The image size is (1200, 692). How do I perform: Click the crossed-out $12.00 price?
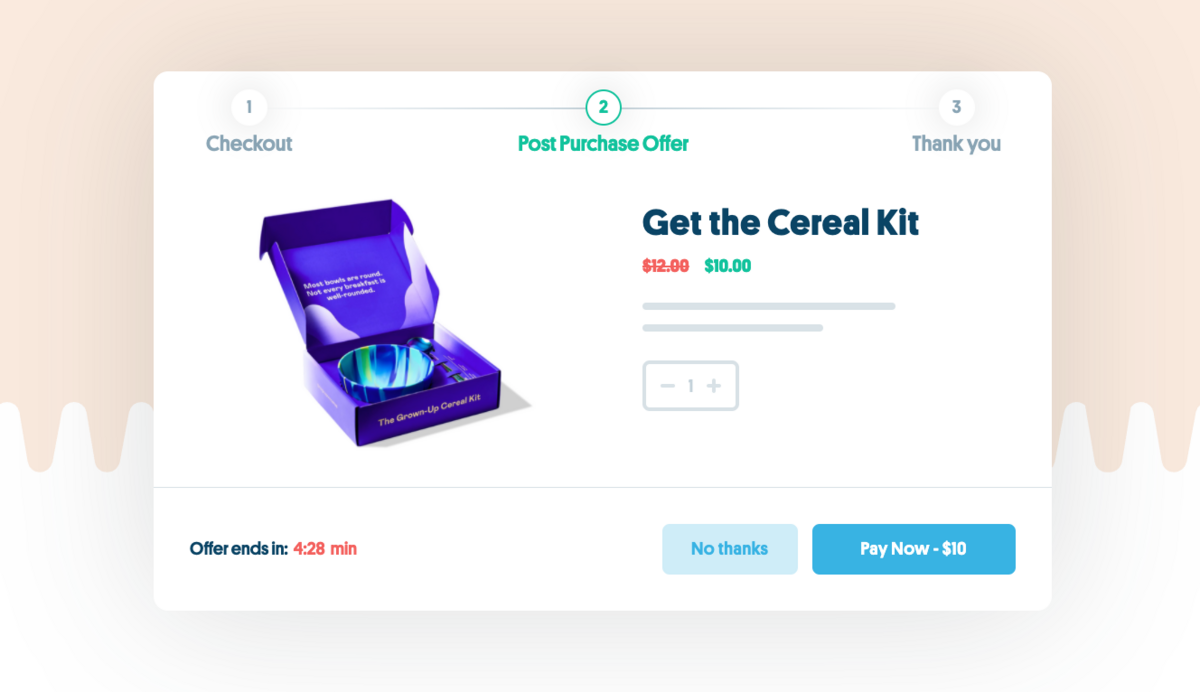(665, 266)
